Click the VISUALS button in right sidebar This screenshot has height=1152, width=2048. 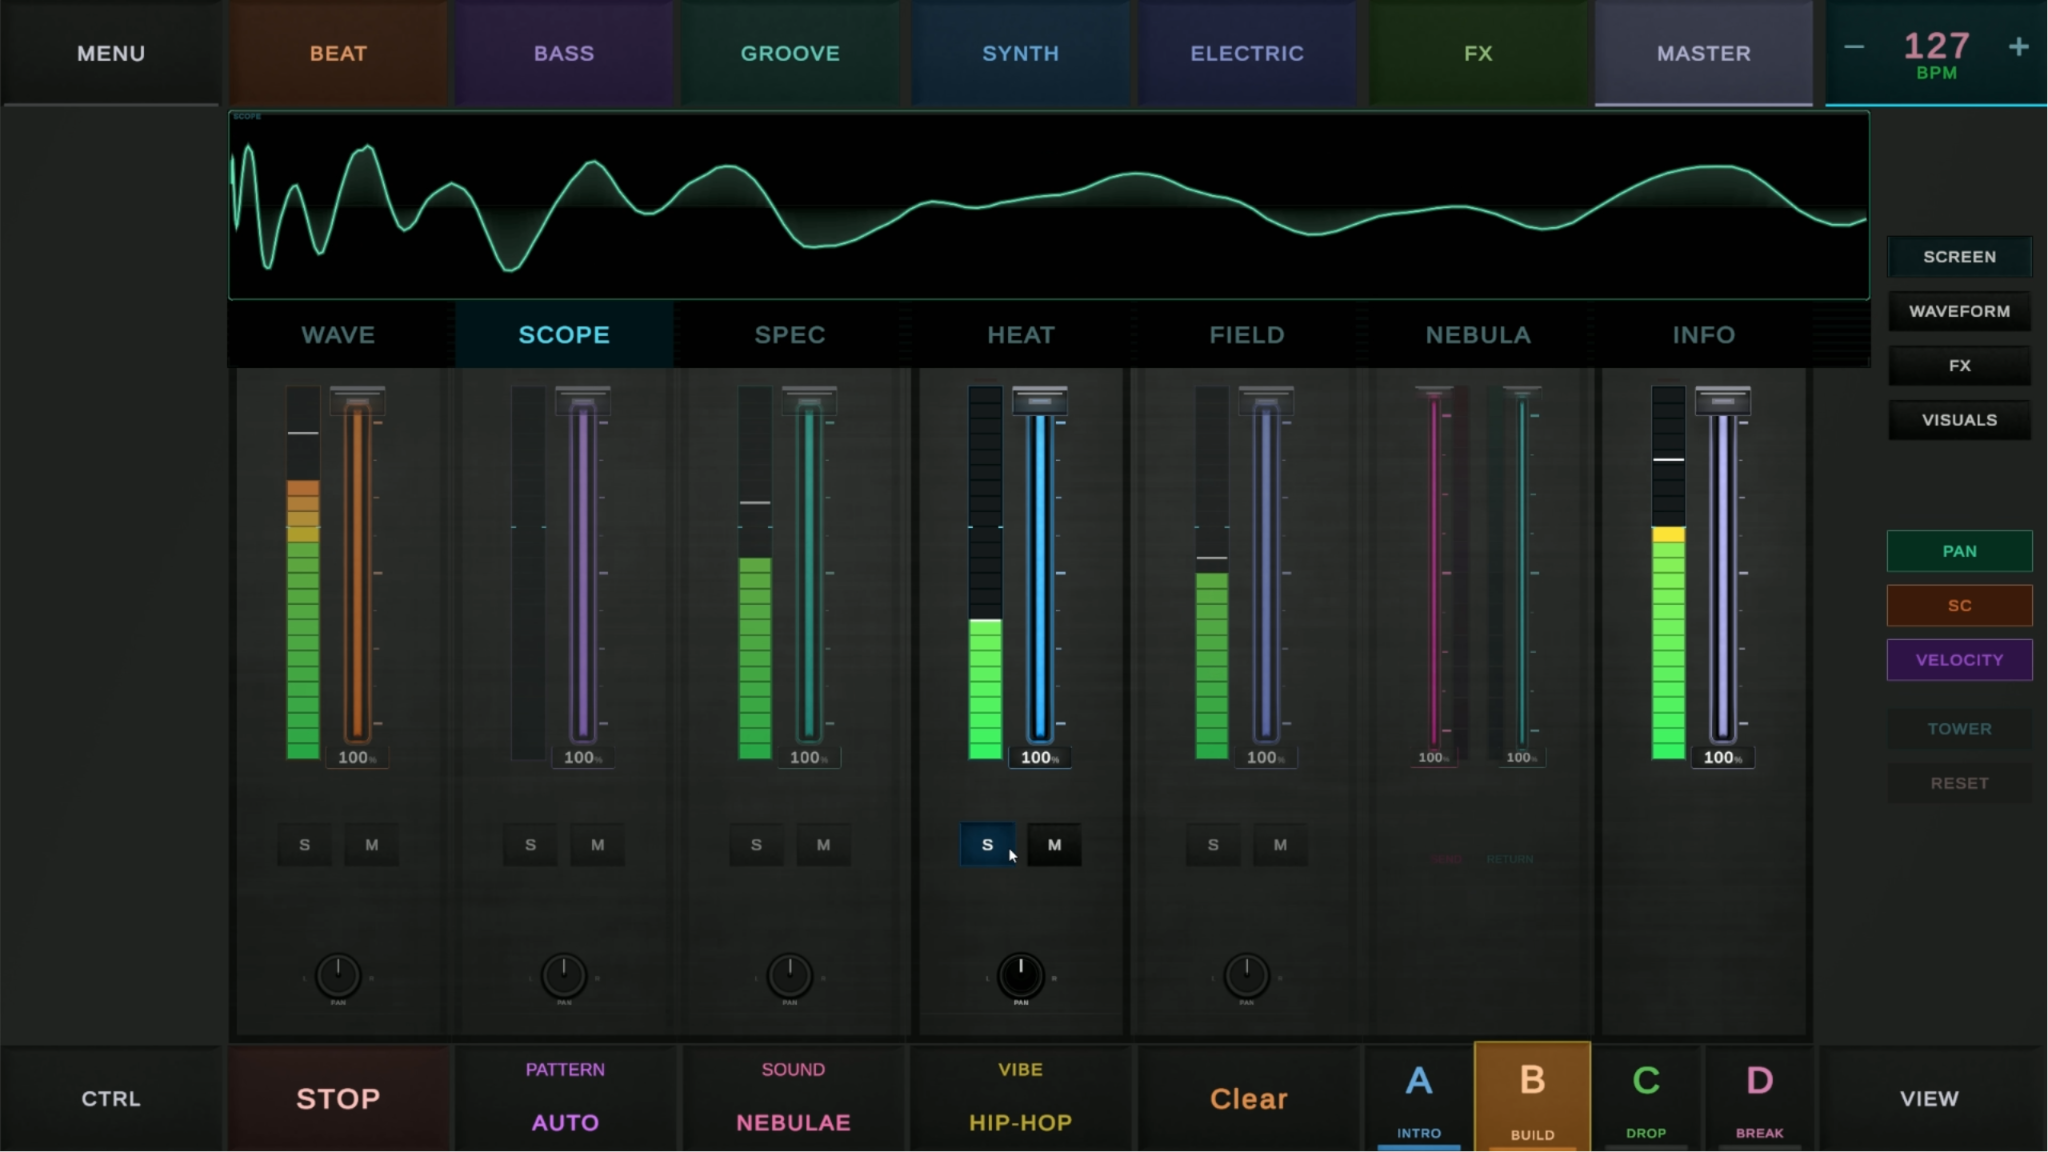click(1959, 420)
